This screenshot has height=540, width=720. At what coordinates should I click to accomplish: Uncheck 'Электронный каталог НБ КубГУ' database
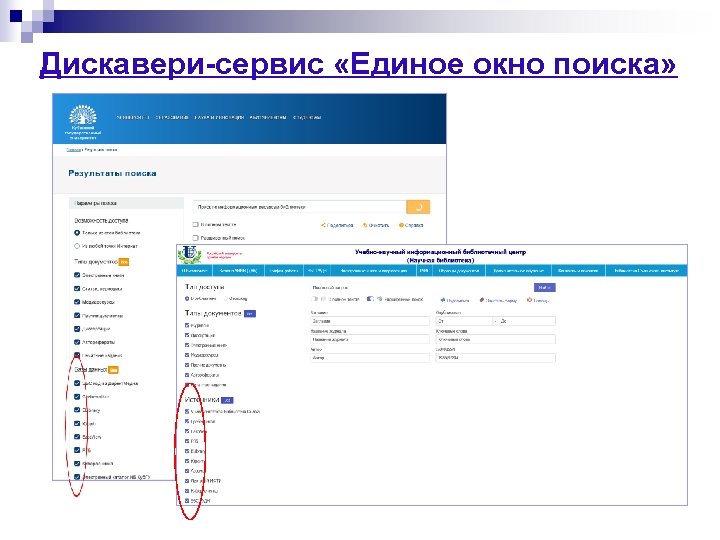pos(77,477)
